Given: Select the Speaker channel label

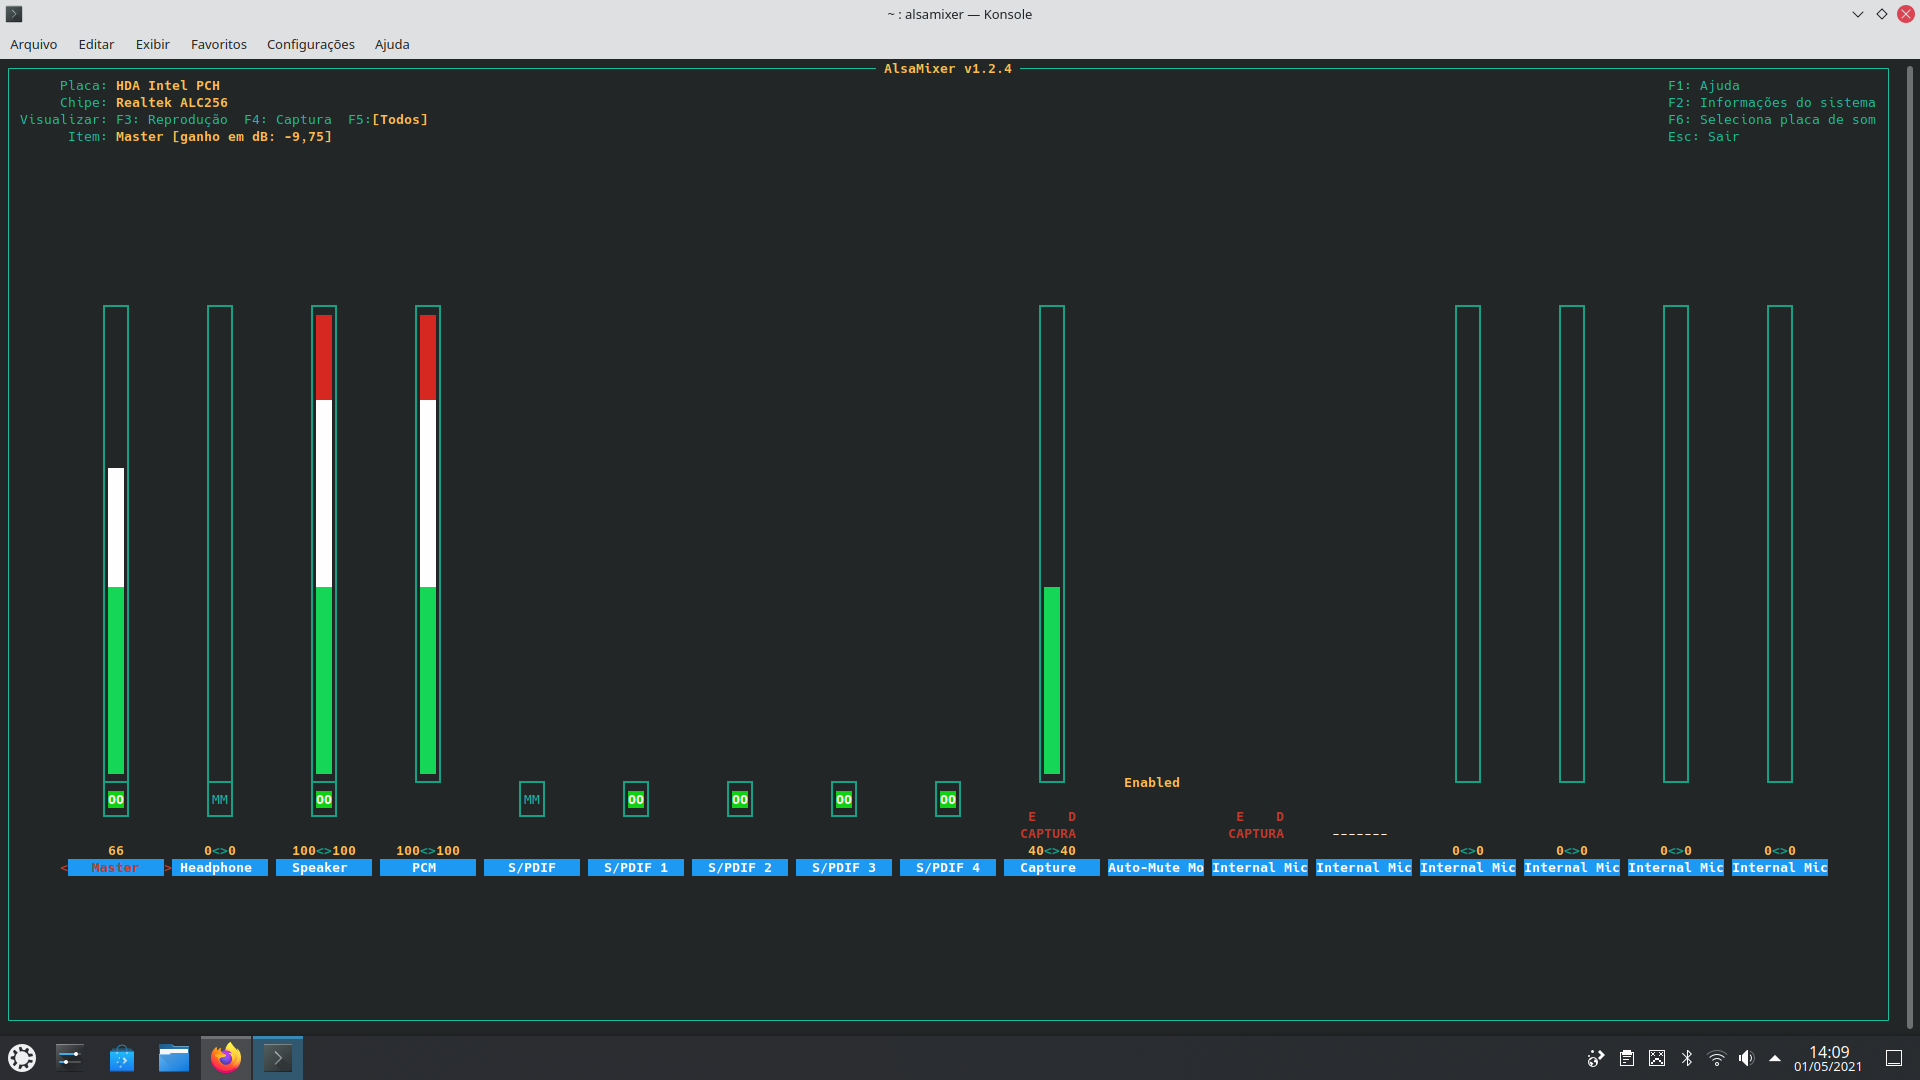Looking at the screenshot, I should pyautogui.click(x=324, y=867).
